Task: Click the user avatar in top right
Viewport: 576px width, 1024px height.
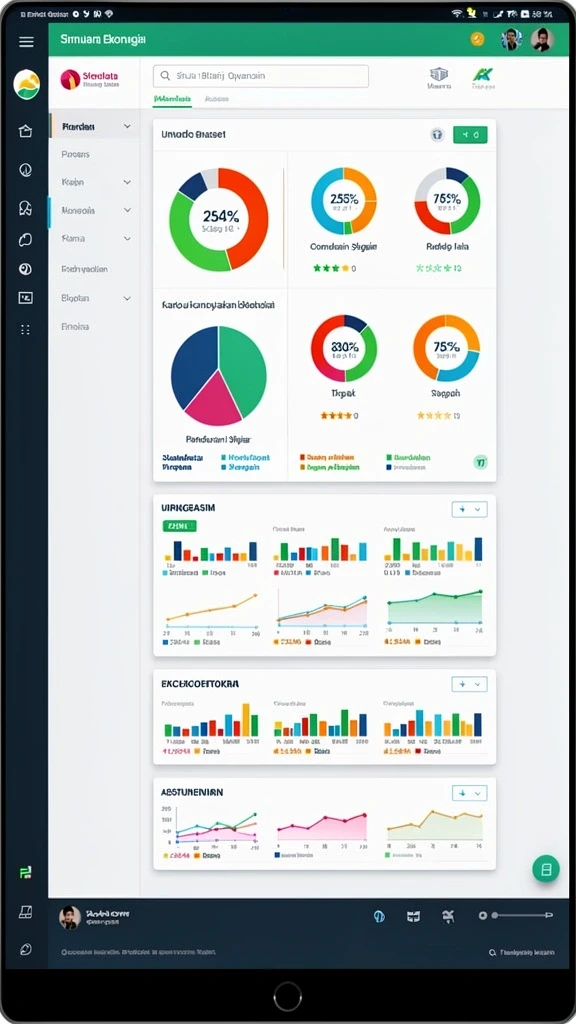Action: 542,39
